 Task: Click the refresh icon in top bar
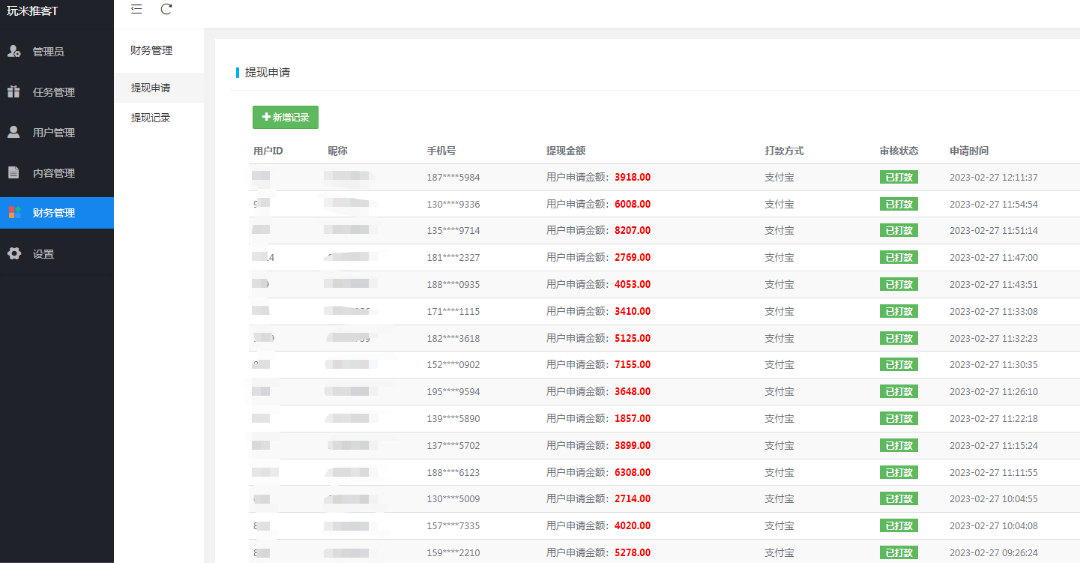(x=166, y=9)
